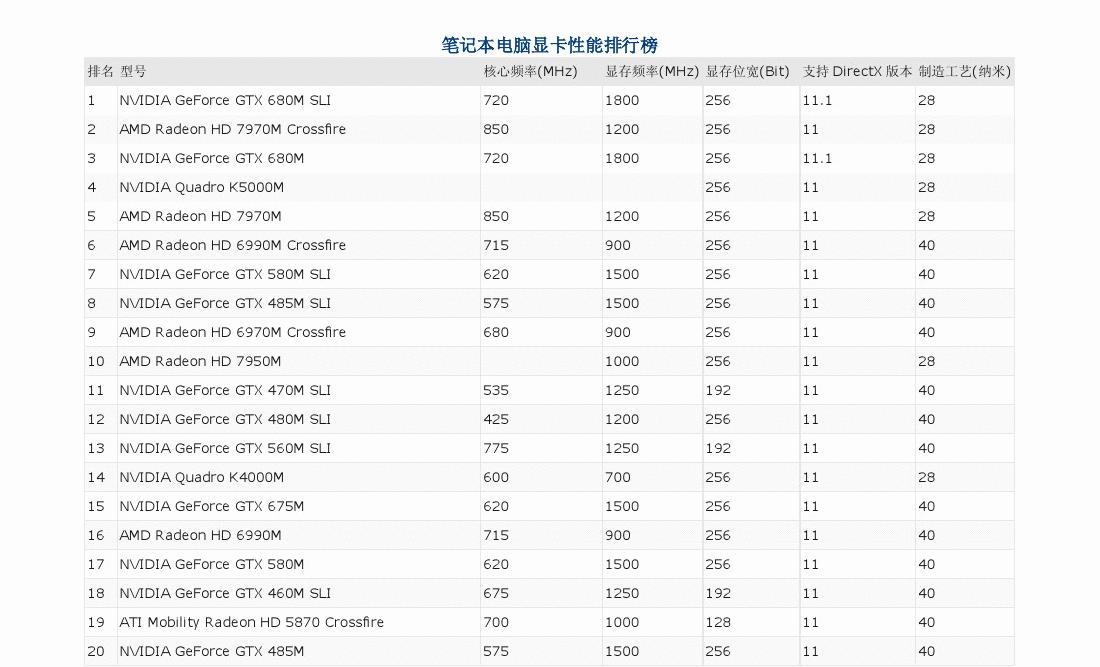Click core clock 680 of 6970M Crossfire
The image size is (1100, 667).
tap(496, 332)
